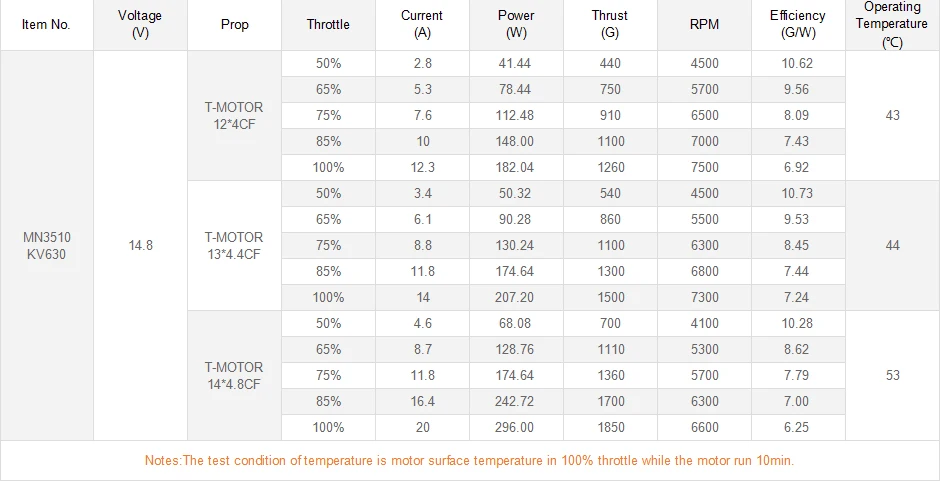This screenshot has height=481, width=940.
Task: Click the Item No. column header
Action: point(46,25)
